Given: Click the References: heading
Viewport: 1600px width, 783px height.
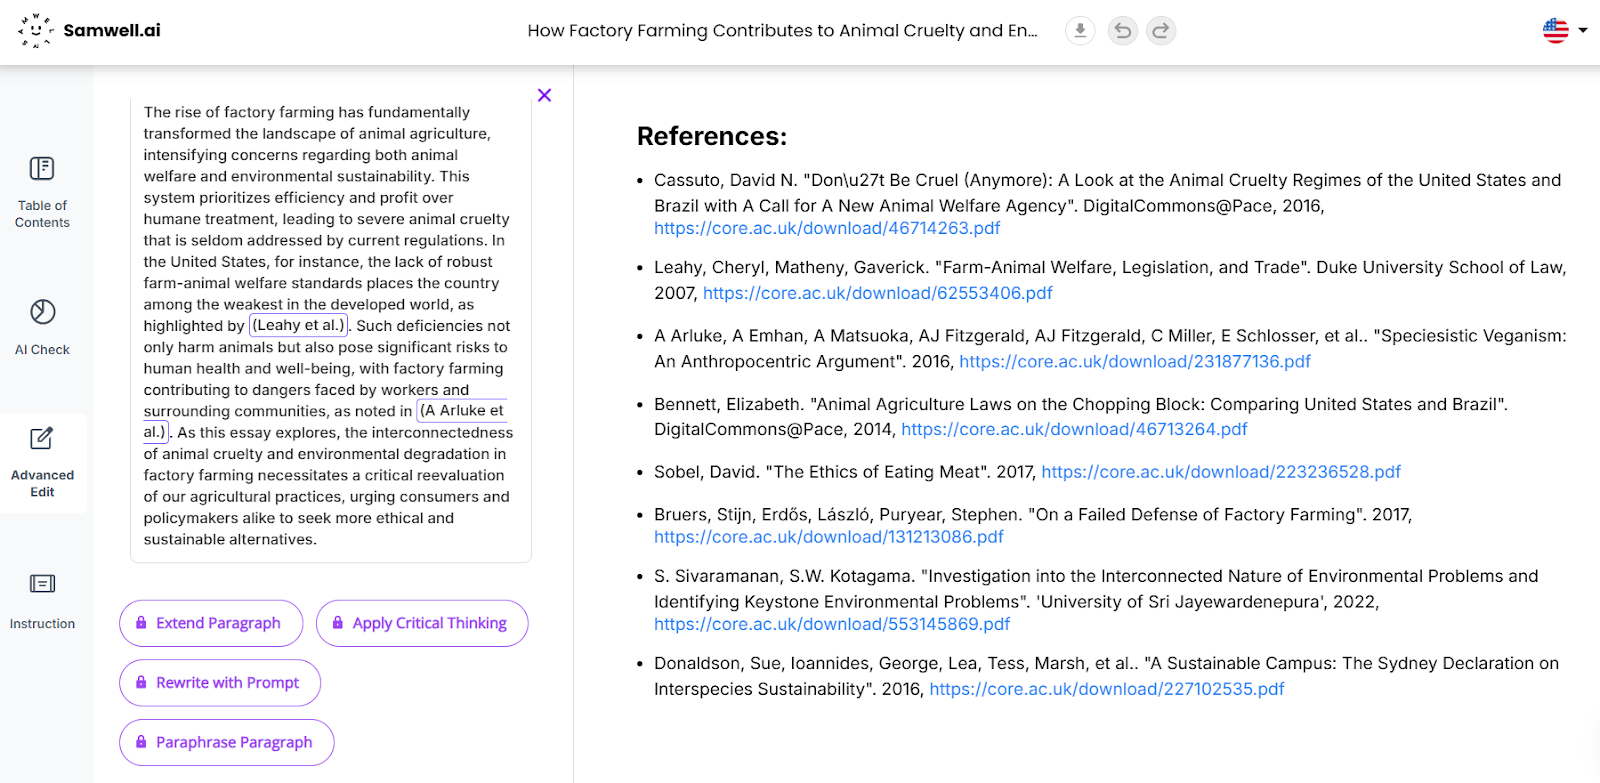Looking at the screenshot, I should coord(712,136).
